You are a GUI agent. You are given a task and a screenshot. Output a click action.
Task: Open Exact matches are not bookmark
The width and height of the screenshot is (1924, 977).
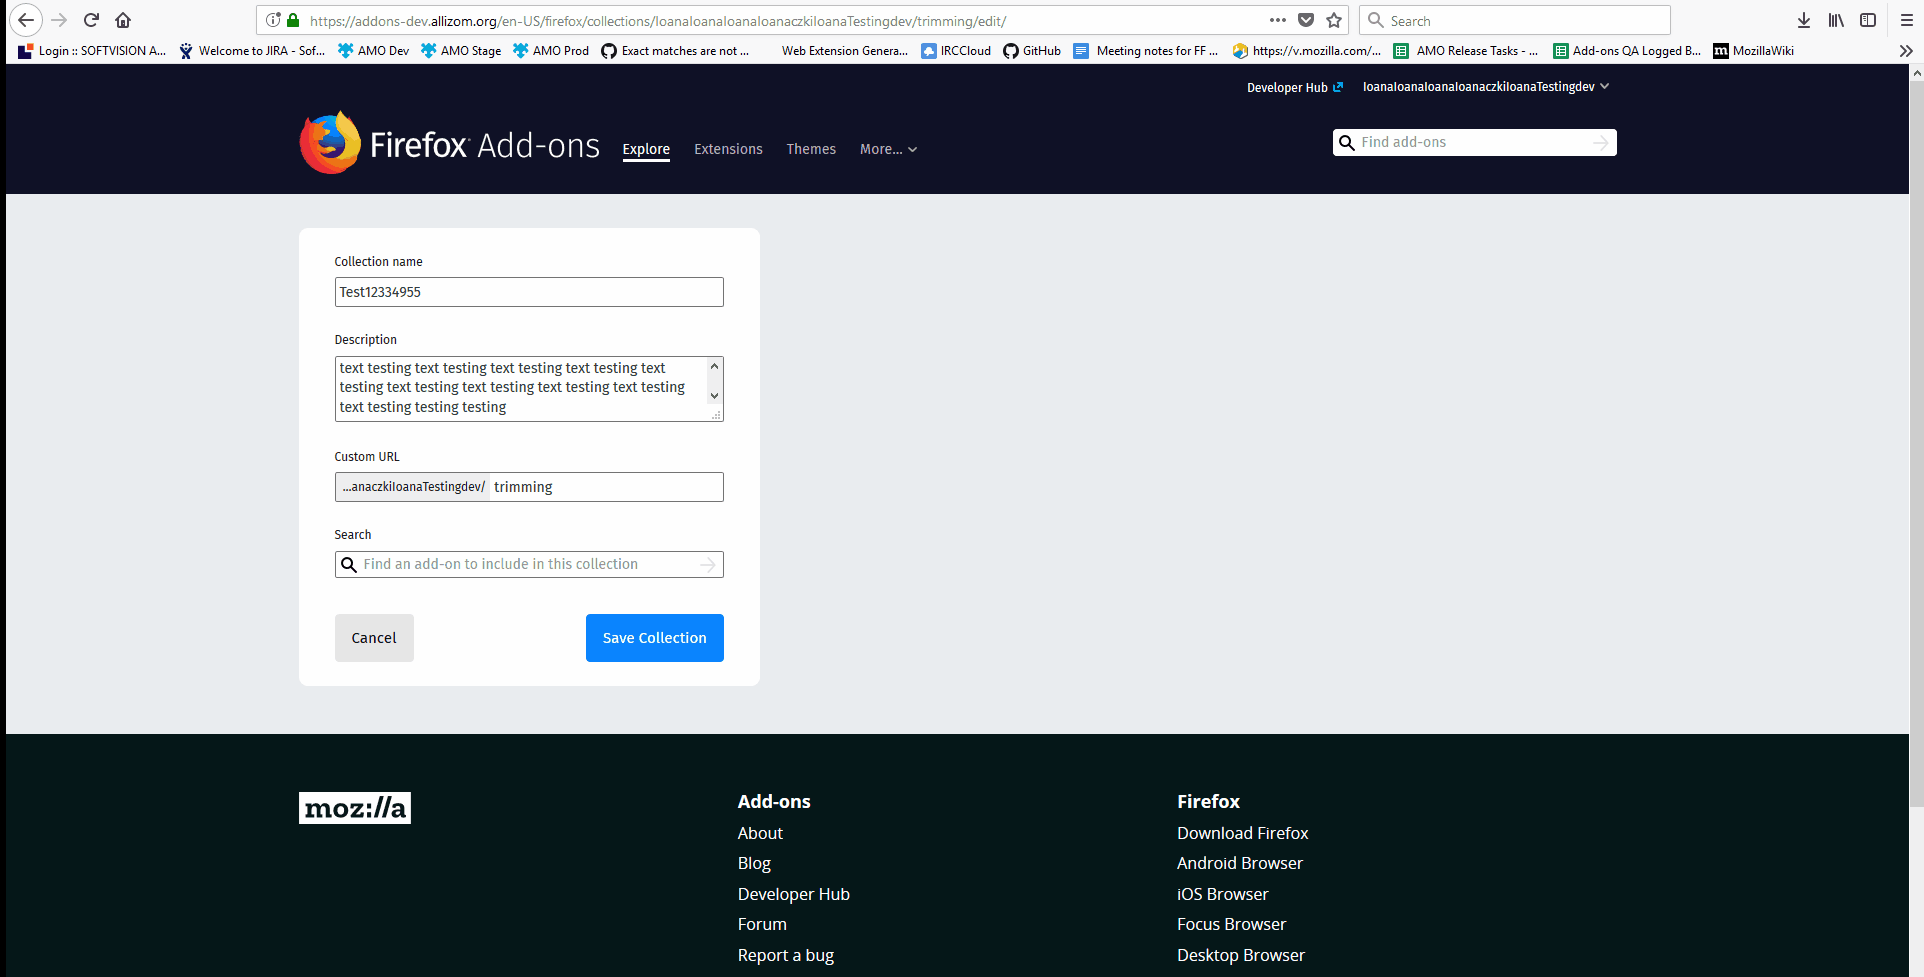point(675,51)
